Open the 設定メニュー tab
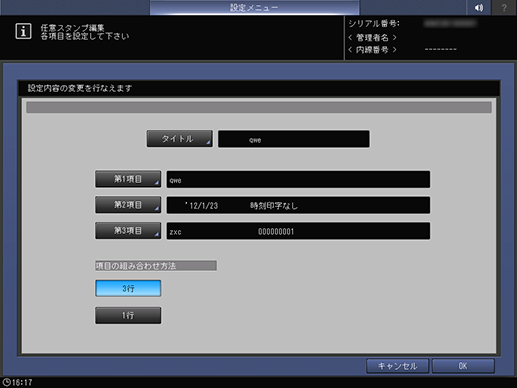This screenshot has width=517, height=388. click(254, 7)
